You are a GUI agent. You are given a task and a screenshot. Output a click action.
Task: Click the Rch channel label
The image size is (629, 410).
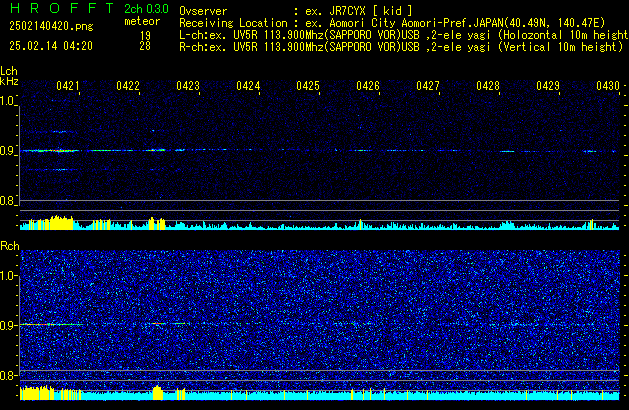tap(10, 246)
